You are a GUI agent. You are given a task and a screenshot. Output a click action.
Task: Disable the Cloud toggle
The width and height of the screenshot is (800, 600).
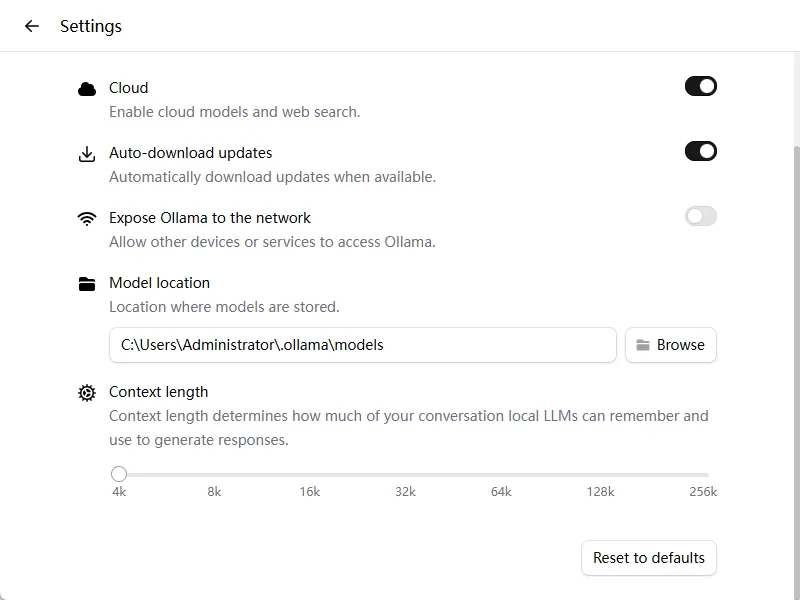(700, 87)
